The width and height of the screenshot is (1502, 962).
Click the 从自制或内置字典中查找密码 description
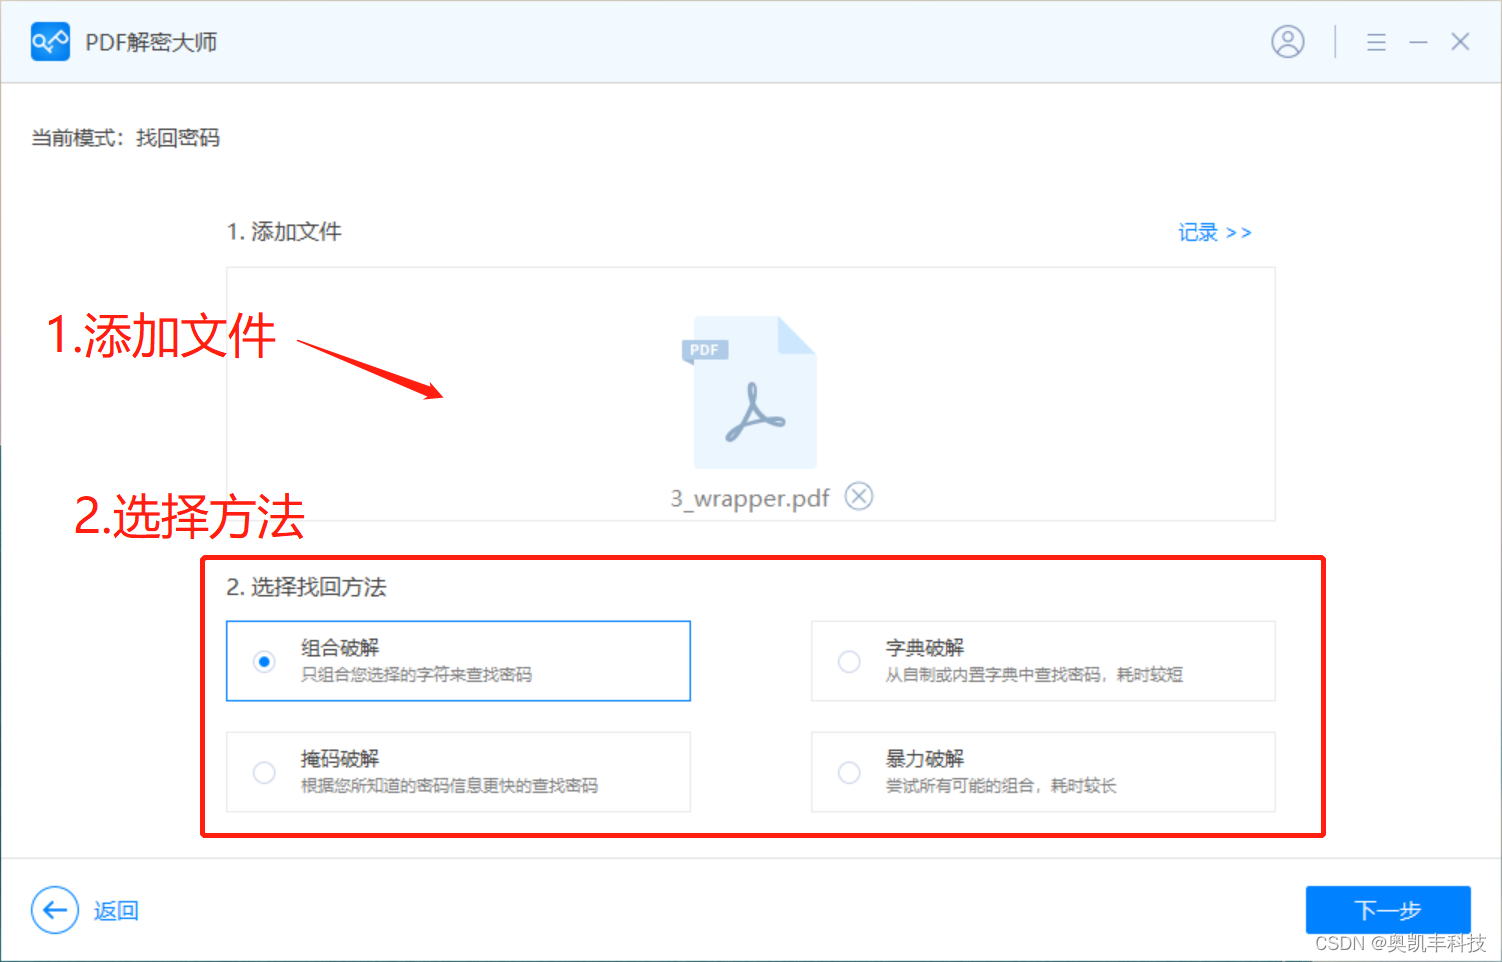coord(1034,675)
